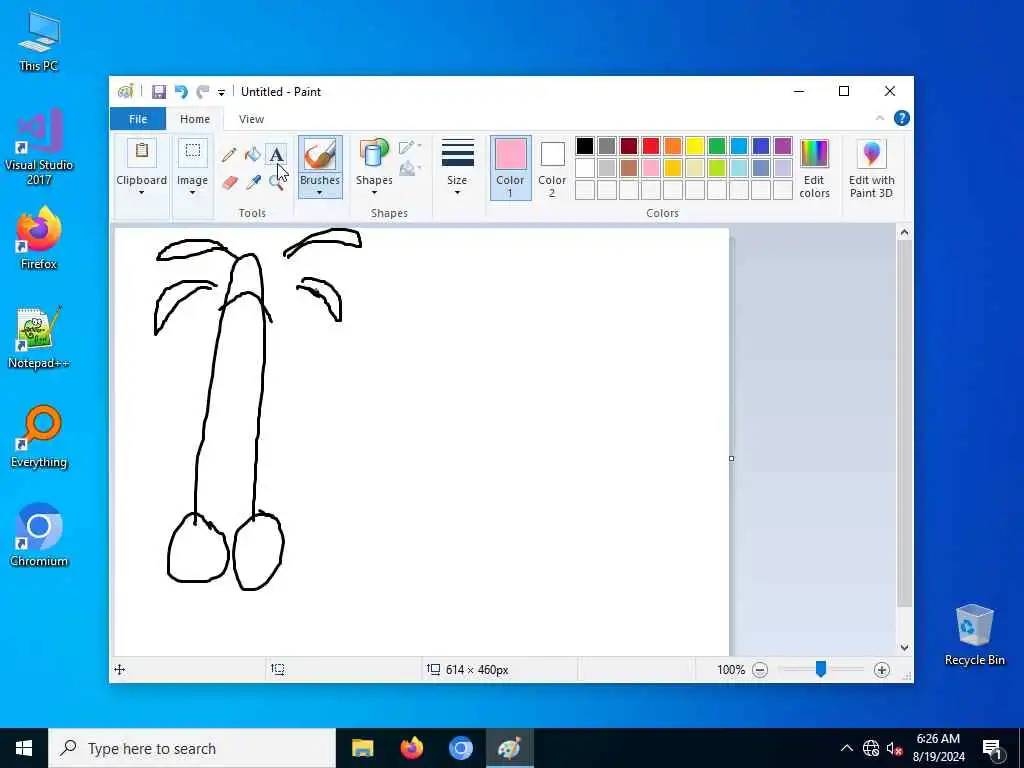
Task: Expand the Brushes dropdown arrow
Action: [x=320, y=193]
